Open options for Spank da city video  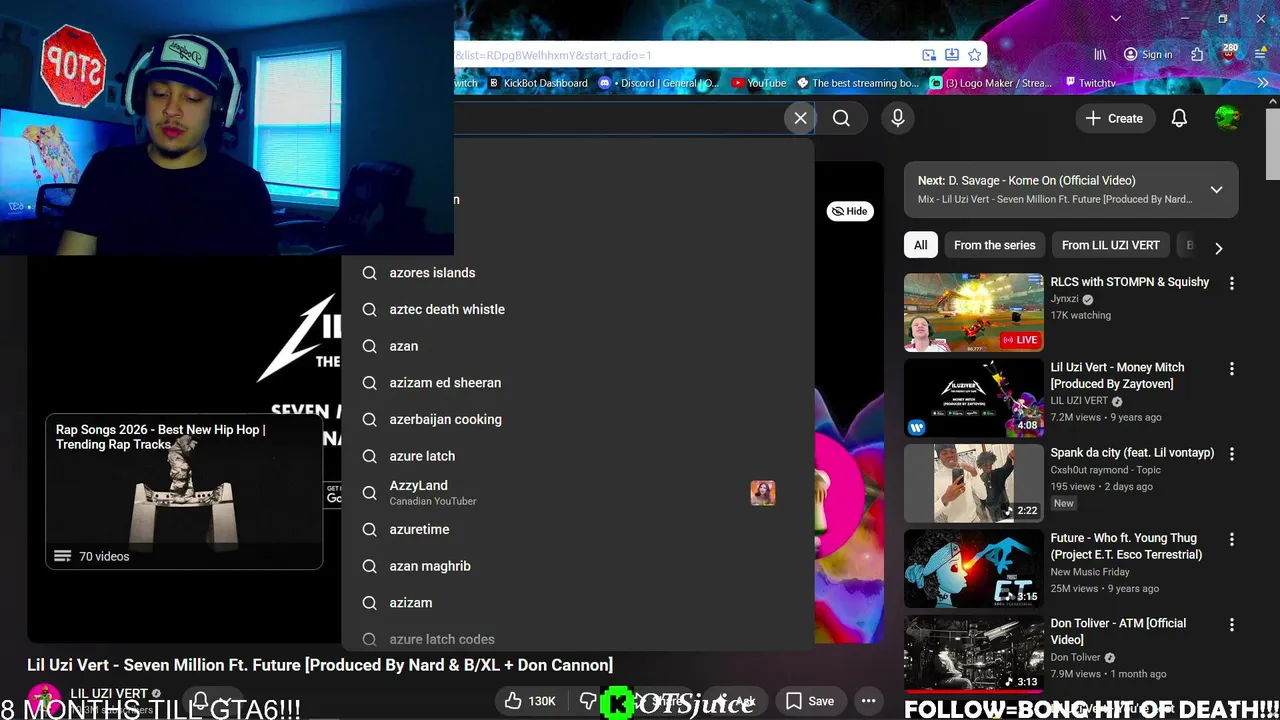pyautogui.click(x=1232, y=454)
